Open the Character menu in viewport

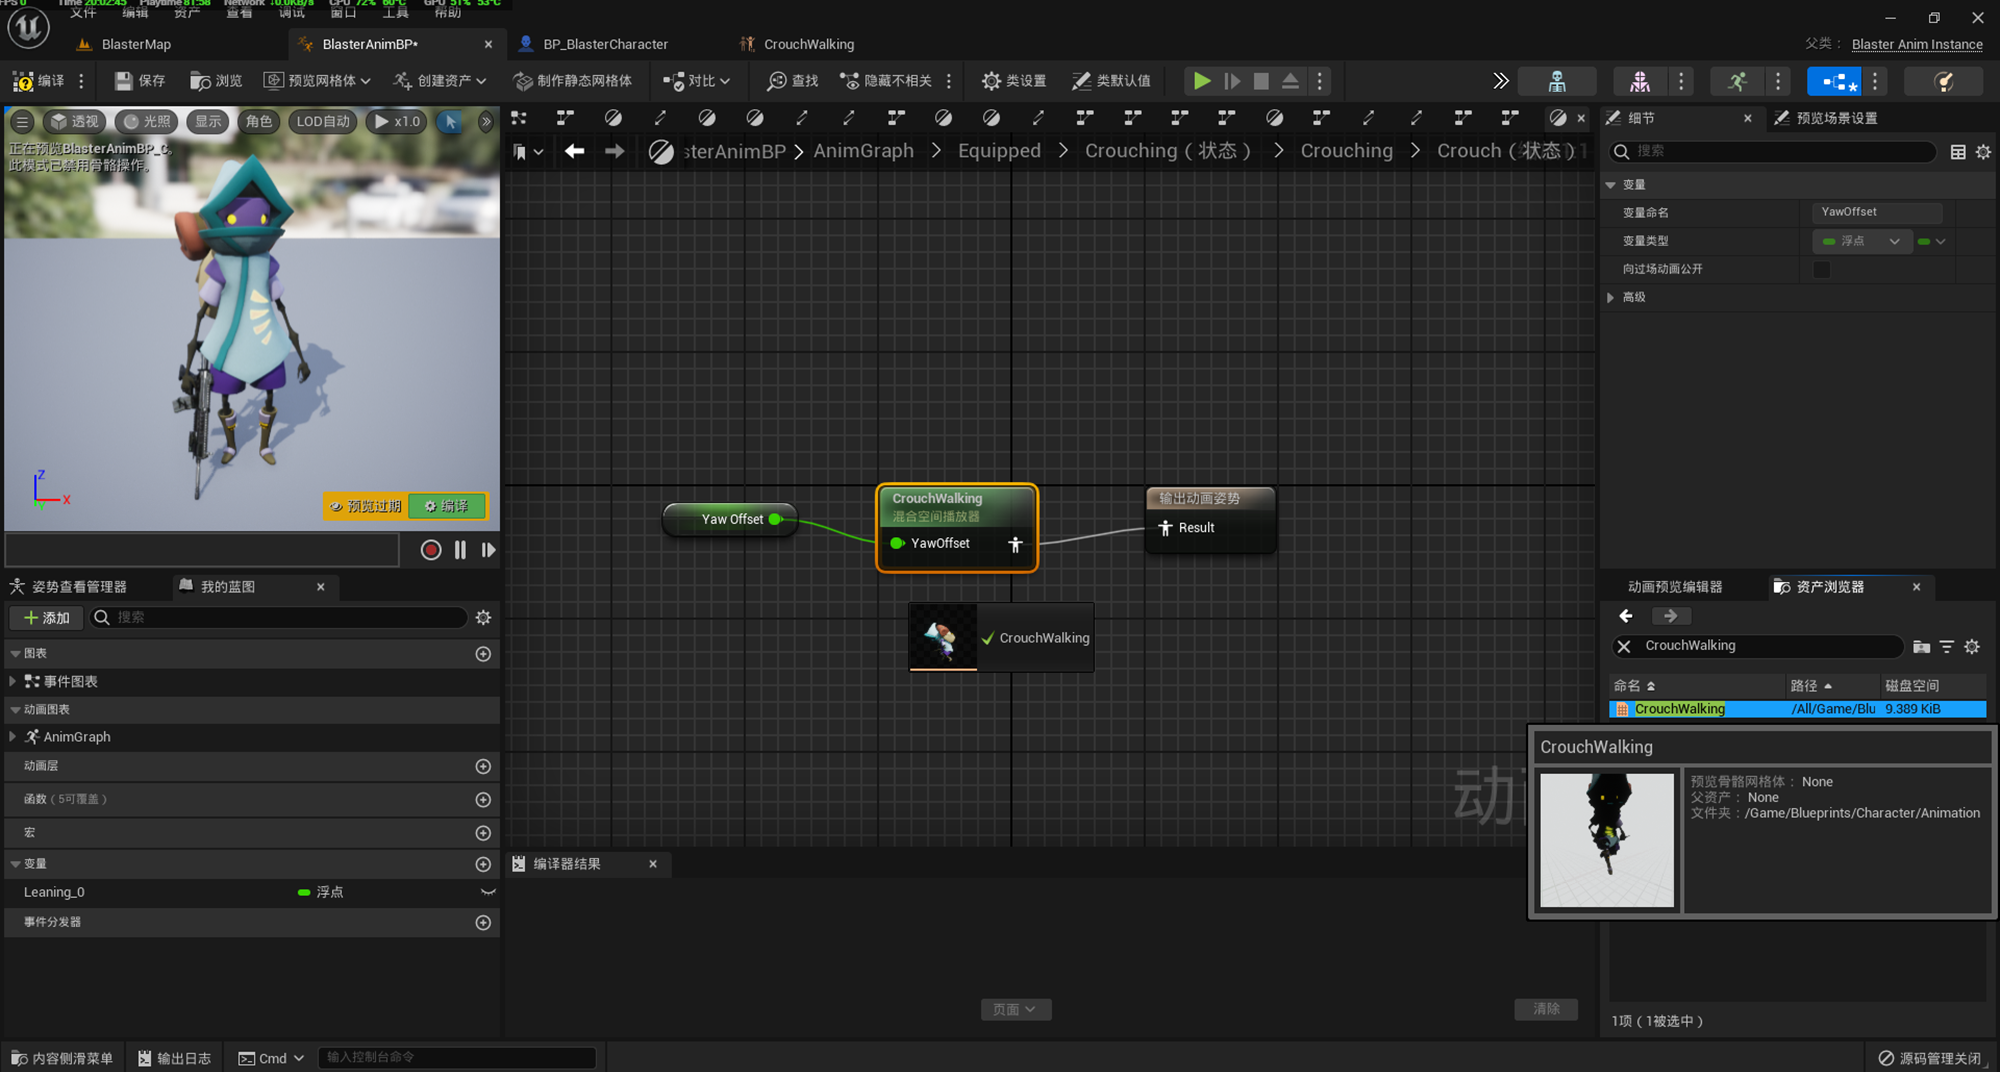[x=259, y=122]
